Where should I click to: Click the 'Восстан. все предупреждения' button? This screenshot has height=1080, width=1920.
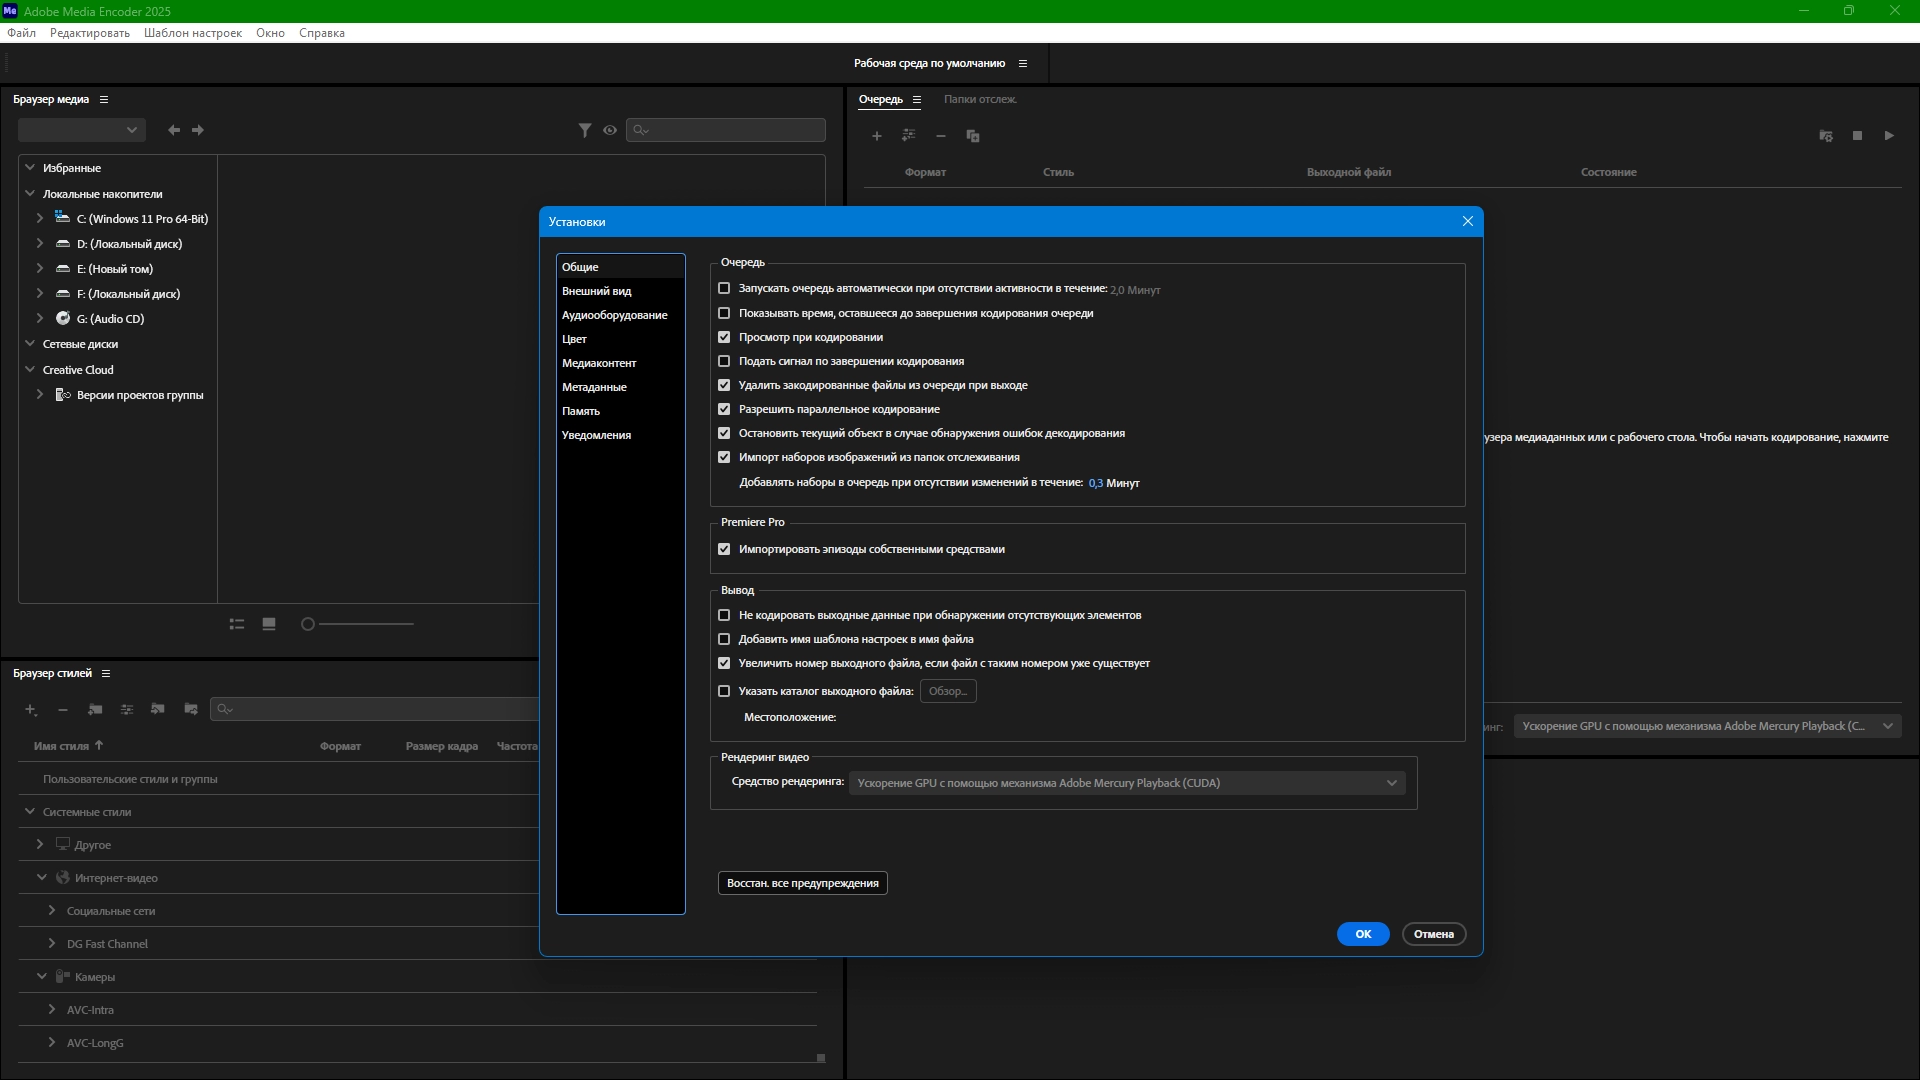802,883
